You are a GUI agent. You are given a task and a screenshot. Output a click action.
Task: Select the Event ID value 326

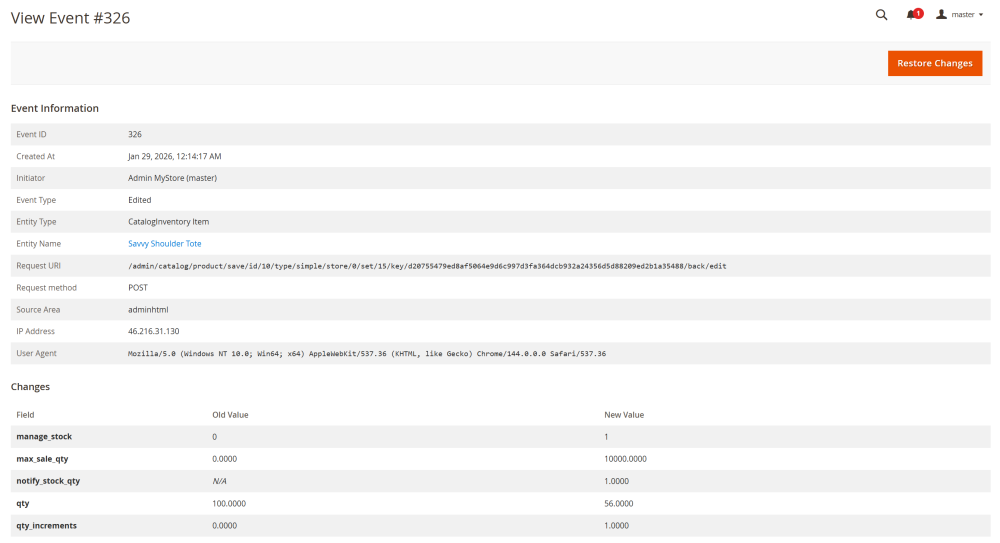[135, 134]
